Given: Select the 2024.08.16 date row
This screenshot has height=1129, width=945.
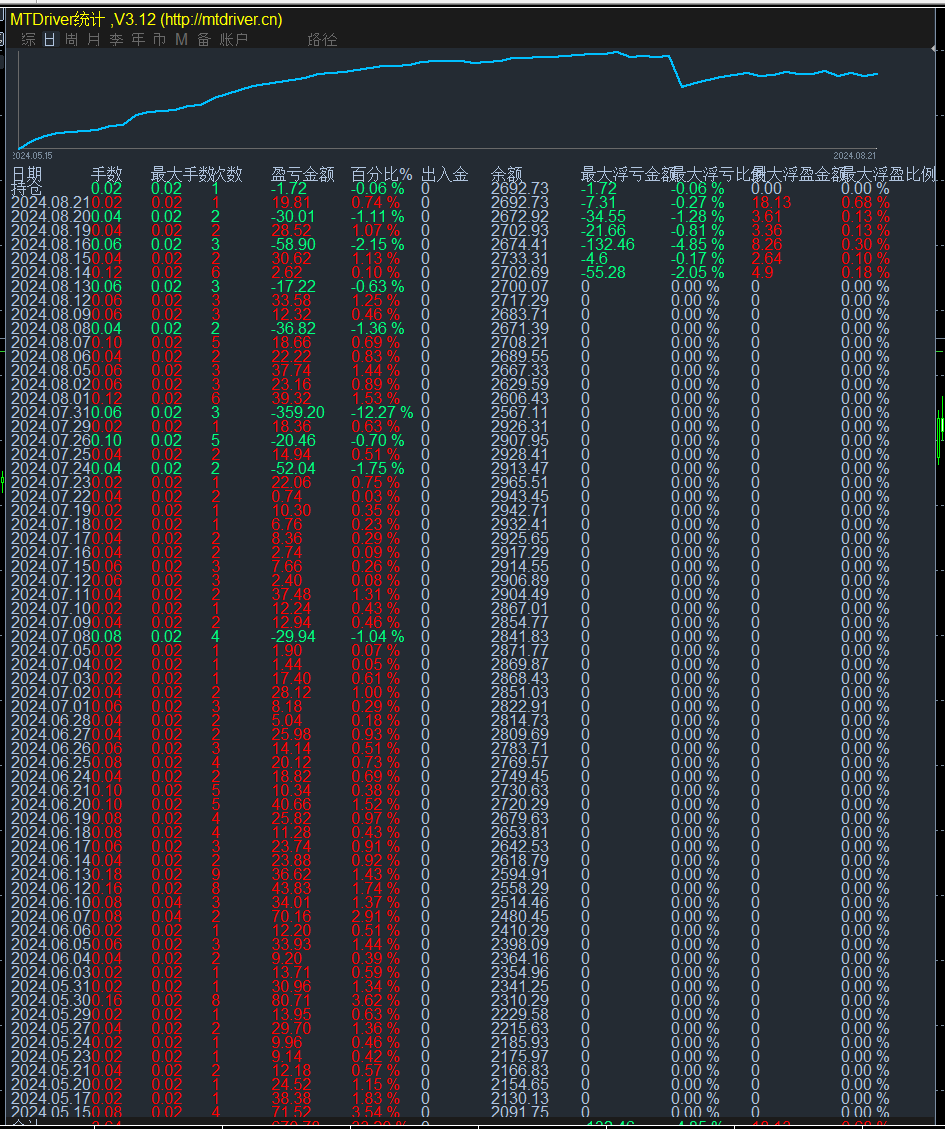Looking at the screenshot, I should point(51,244).
